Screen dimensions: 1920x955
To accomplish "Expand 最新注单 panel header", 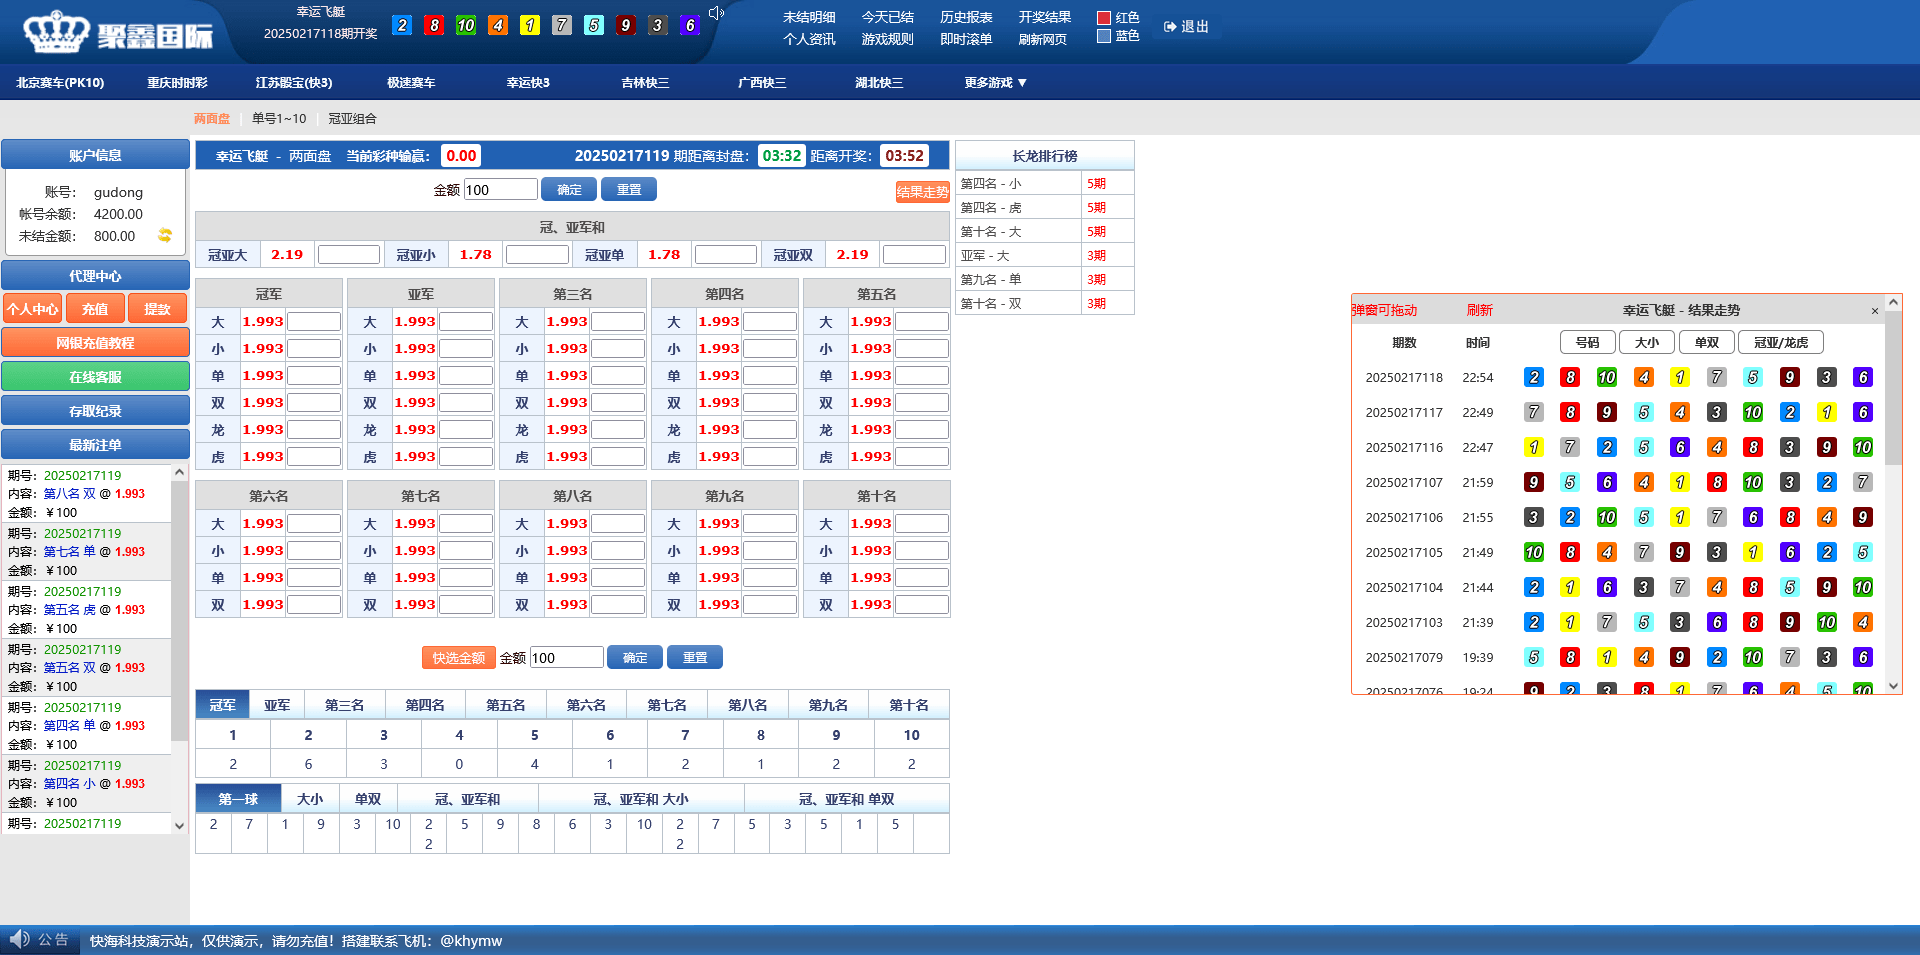I will [95, 445].
